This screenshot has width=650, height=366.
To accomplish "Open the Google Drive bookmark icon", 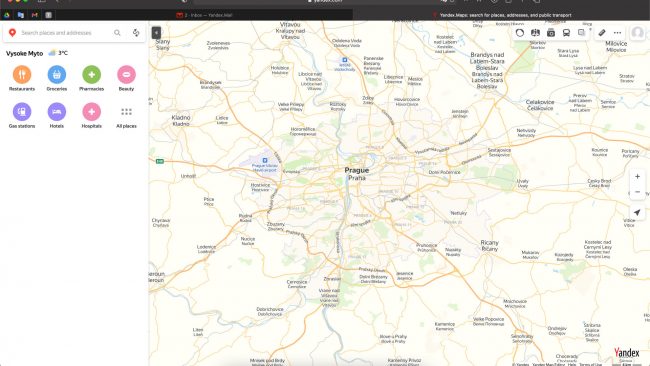I will point(7,15).
